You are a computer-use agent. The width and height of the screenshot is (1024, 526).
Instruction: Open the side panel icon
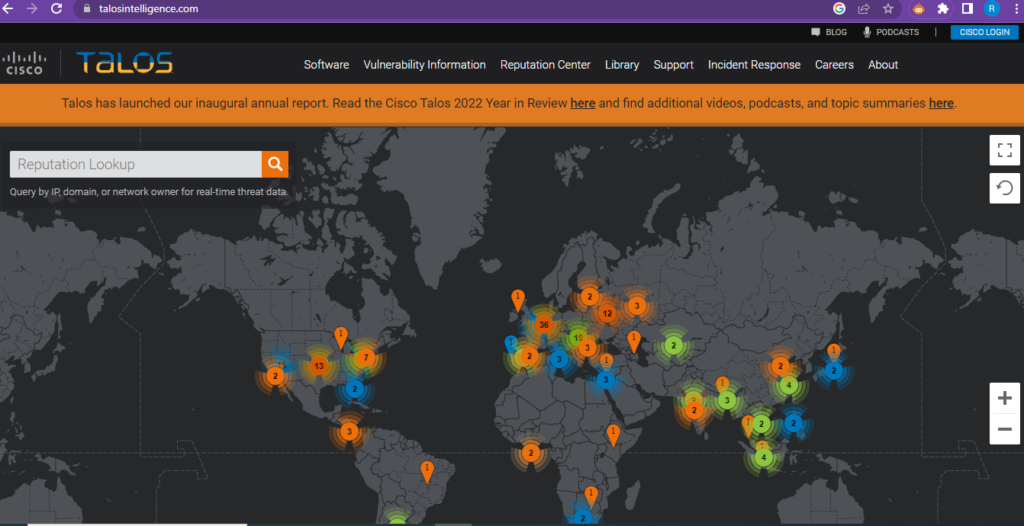pos(967,8)
